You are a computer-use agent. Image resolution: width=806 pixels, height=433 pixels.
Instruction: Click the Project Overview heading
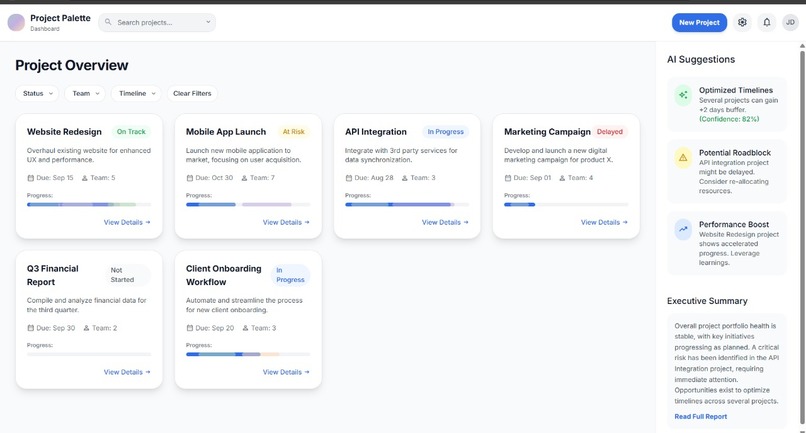coord(71,65)
